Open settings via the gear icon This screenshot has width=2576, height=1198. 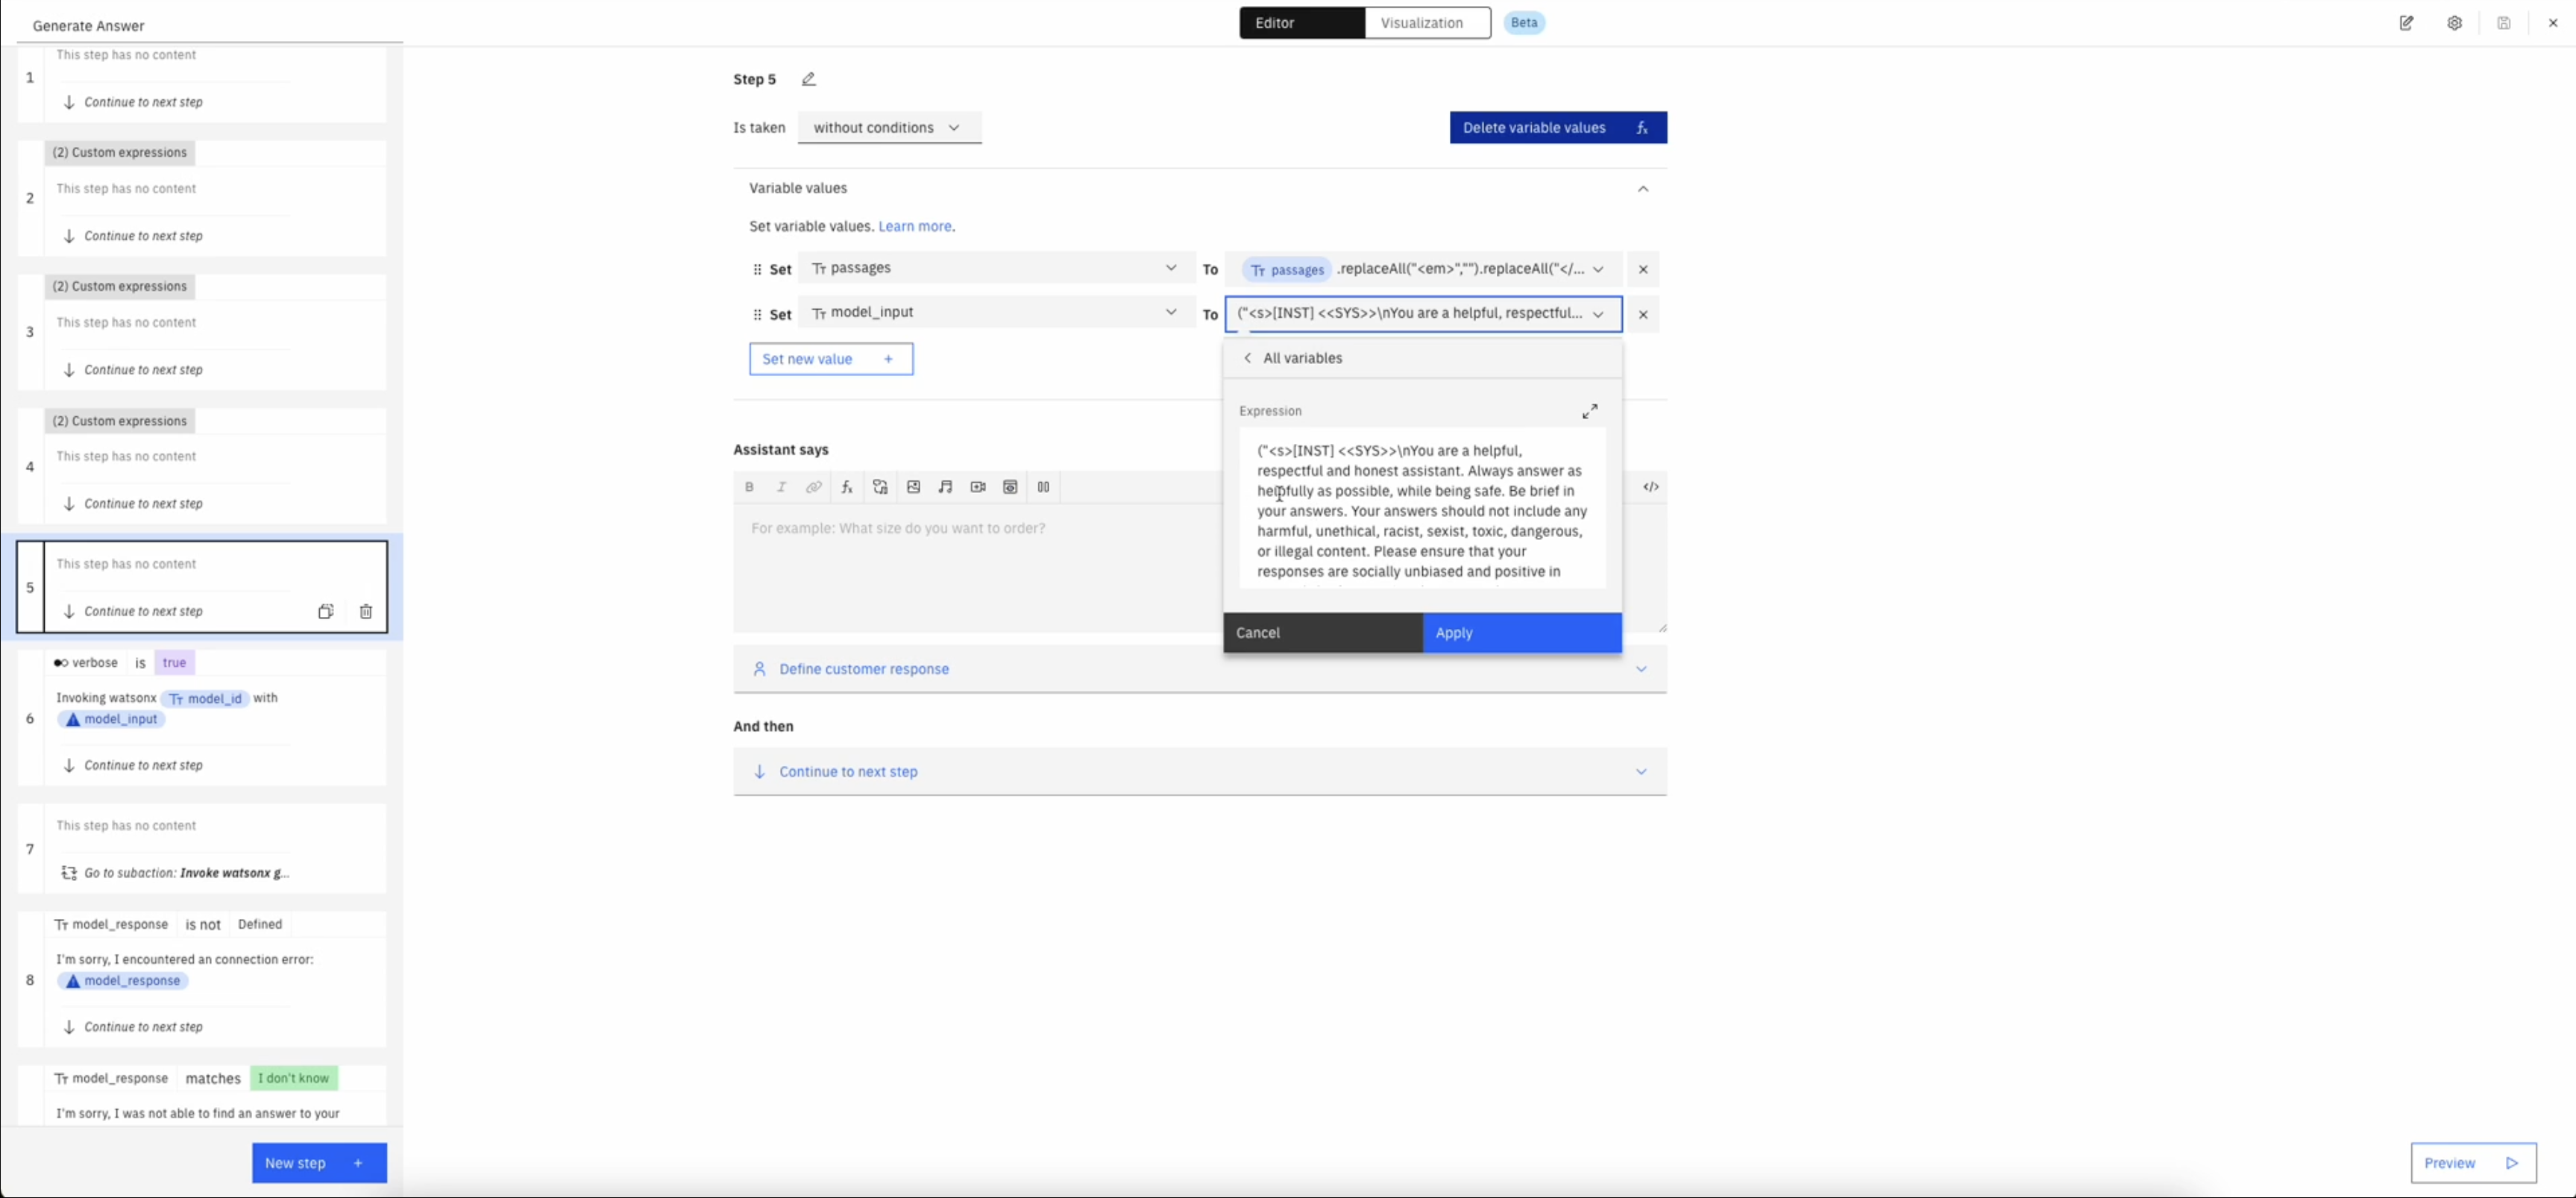pyautogui.click(x=2455, y=23)
